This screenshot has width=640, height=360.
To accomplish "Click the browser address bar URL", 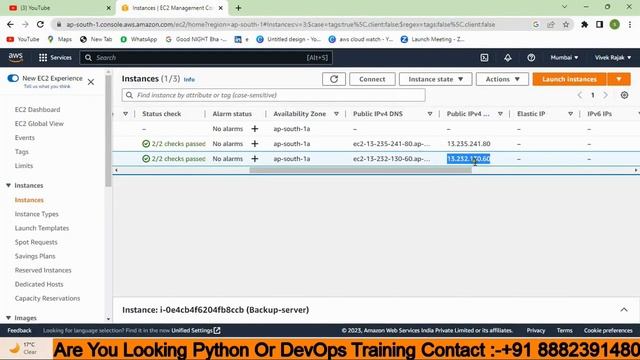I will pos(281,24).
